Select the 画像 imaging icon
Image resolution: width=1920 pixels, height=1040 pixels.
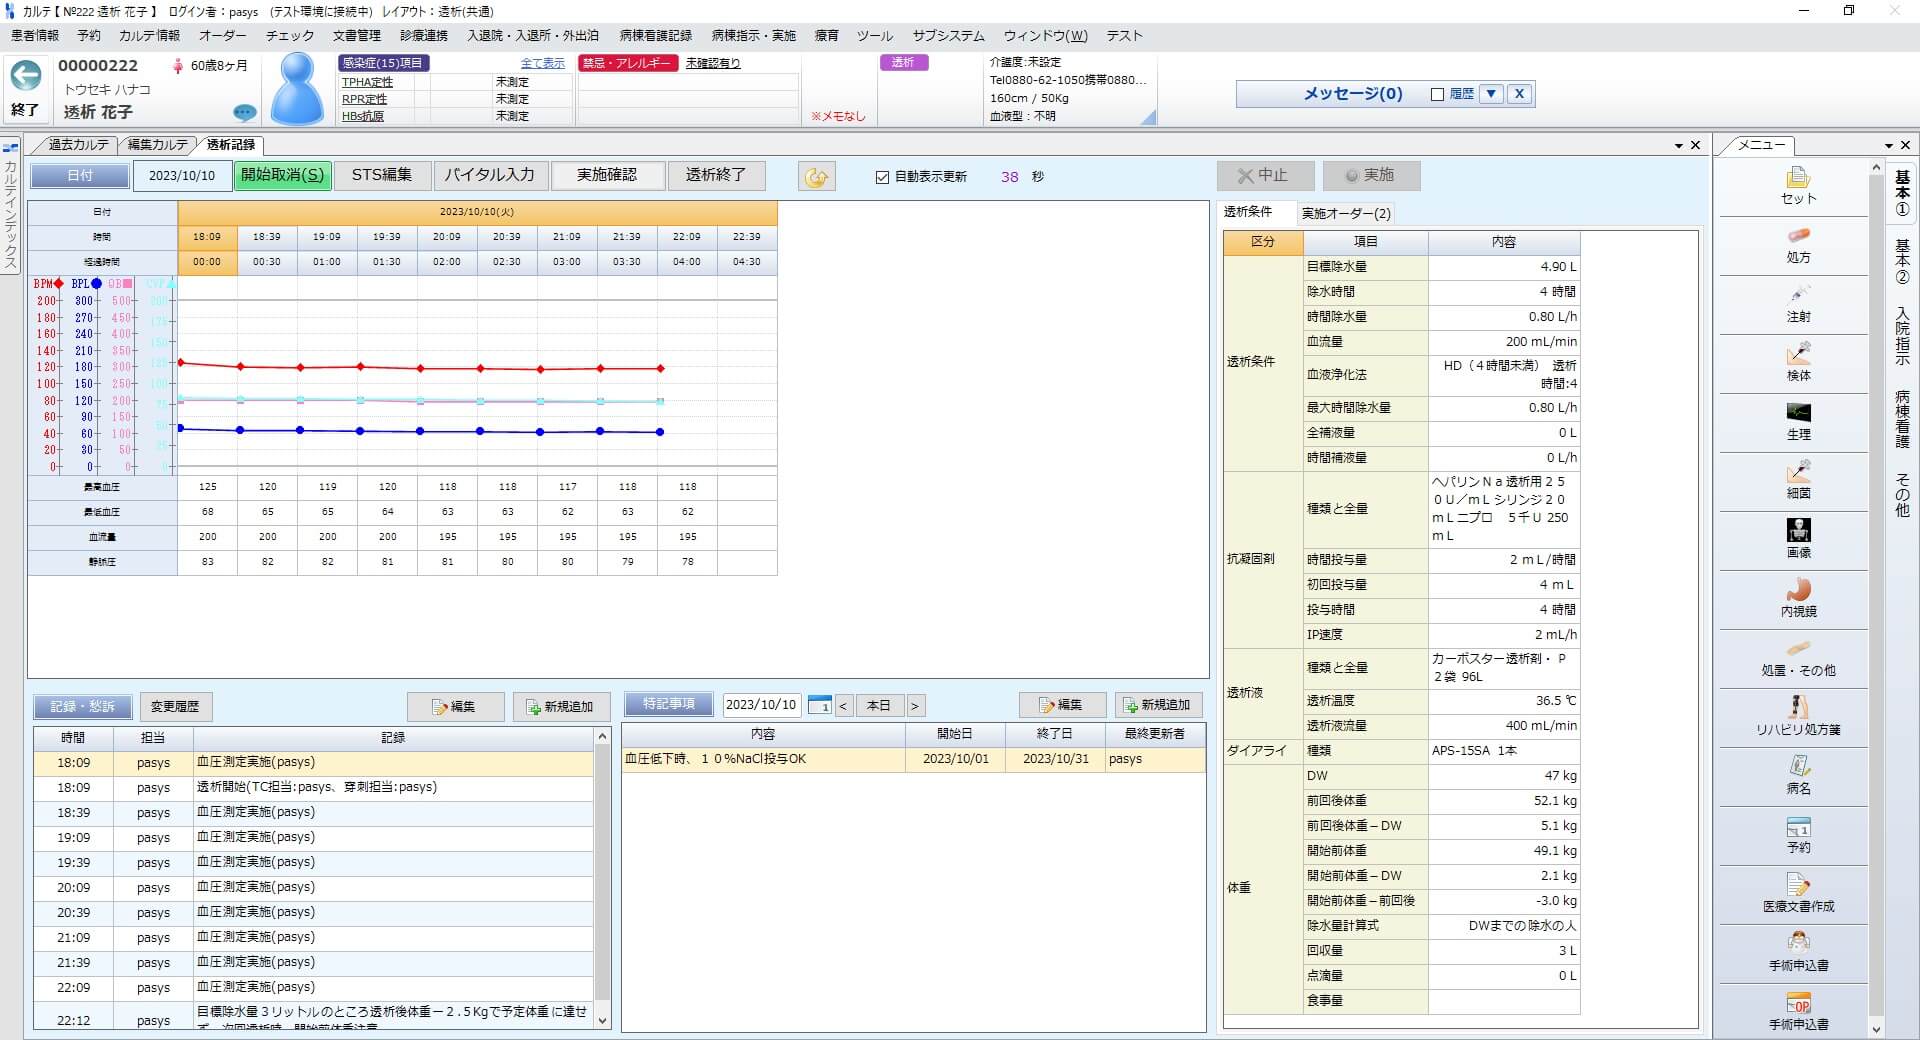click(1798, 531)
